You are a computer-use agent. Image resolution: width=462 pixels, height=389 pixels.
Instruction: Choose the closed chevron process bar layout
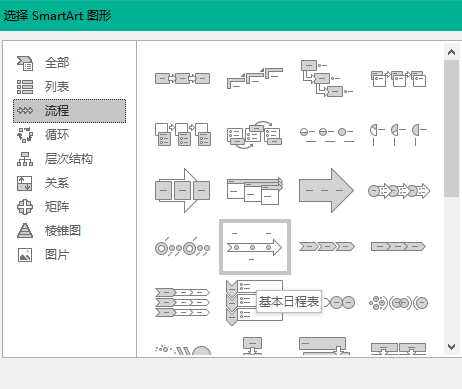point(399,247)
